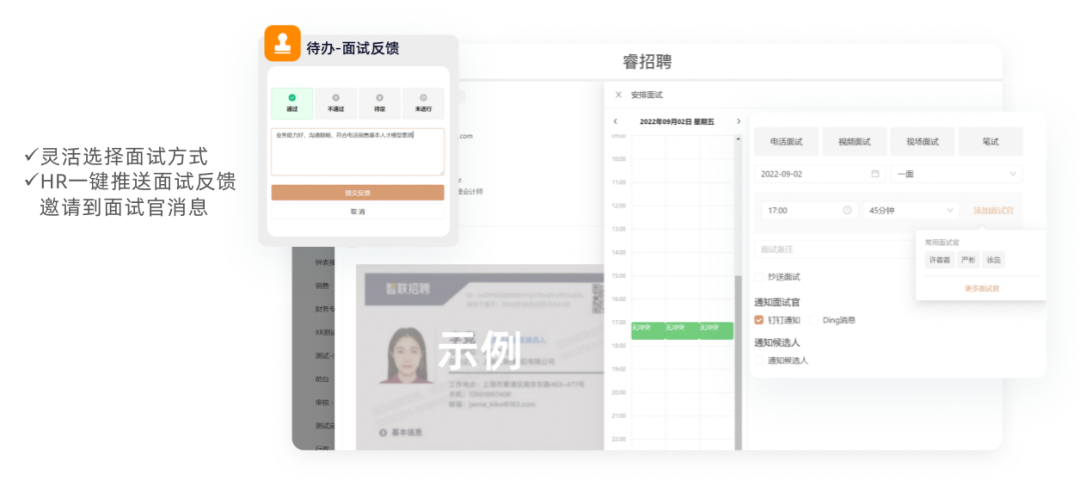The height and width of the screenshot is (480, 1080).
Task: Select the 不通过 feedback option
Action: [x=335, y=103]
